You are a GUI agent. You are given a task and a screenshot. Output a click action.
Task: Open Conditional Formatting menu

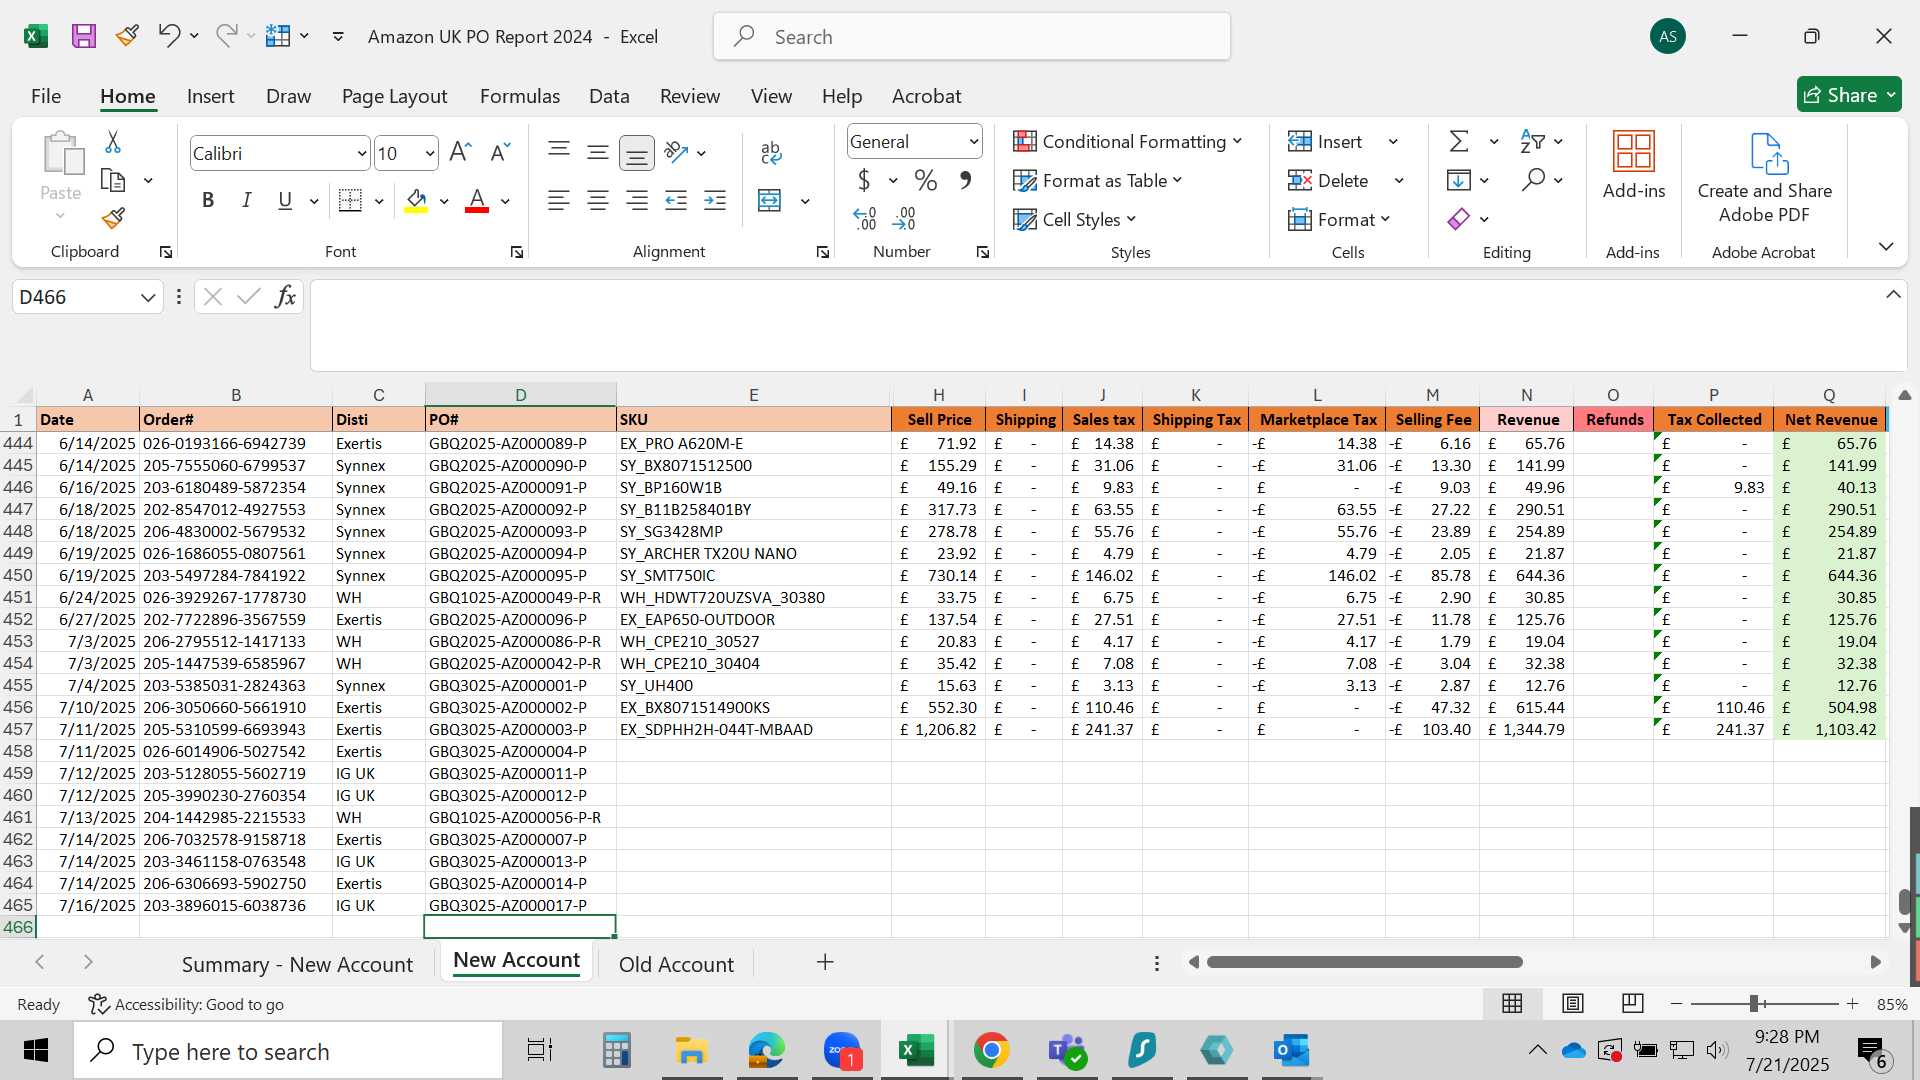1127,142
